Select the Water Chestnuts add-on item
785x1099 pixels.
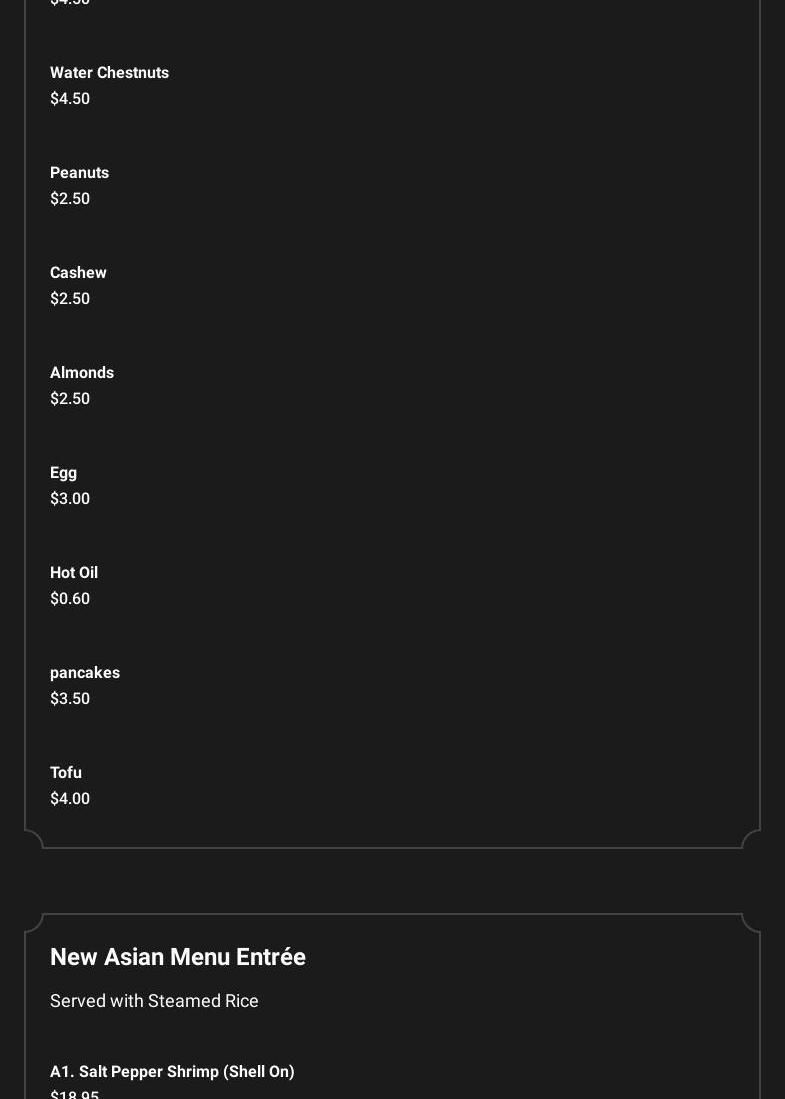(109, 73)
